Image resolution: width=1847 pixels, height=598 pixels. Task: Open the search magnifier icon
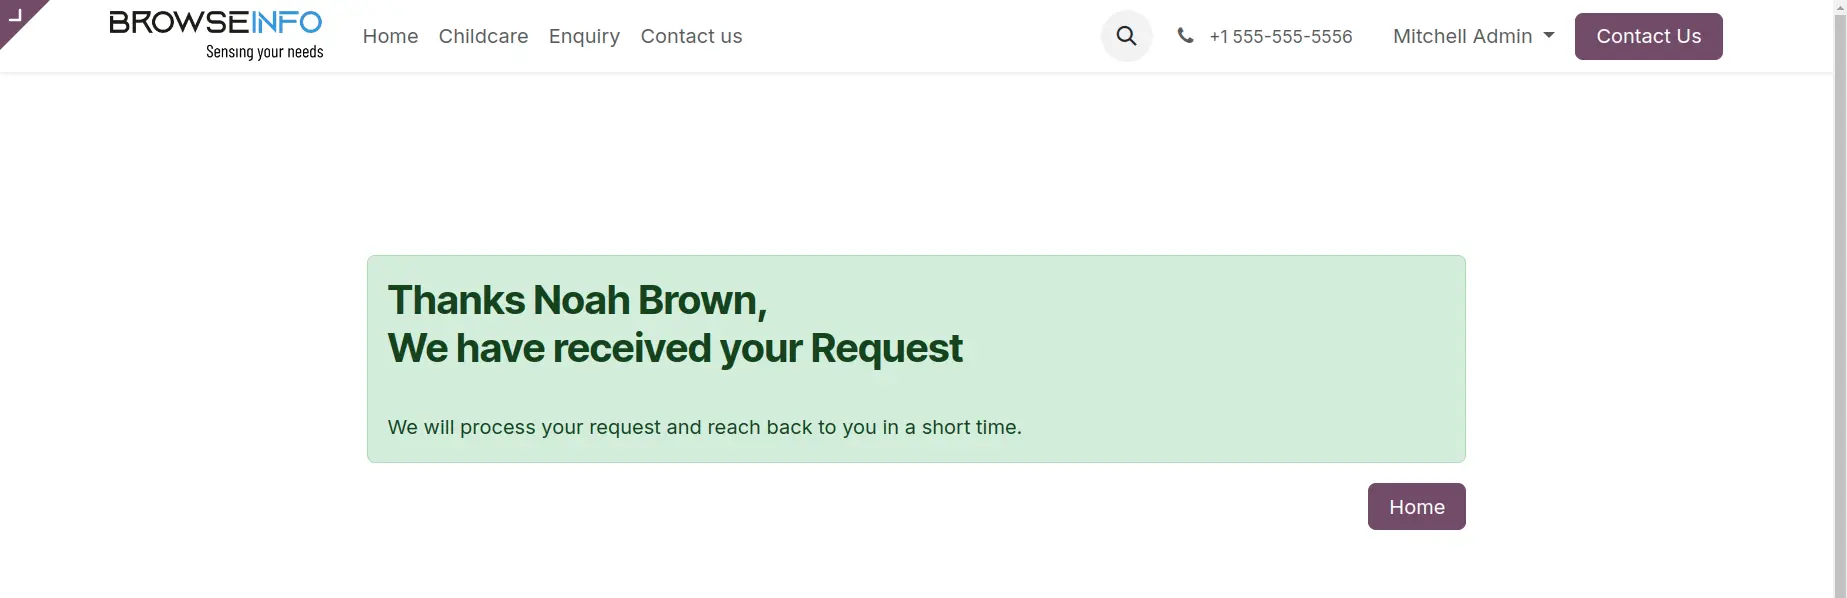click(1126, 36)
